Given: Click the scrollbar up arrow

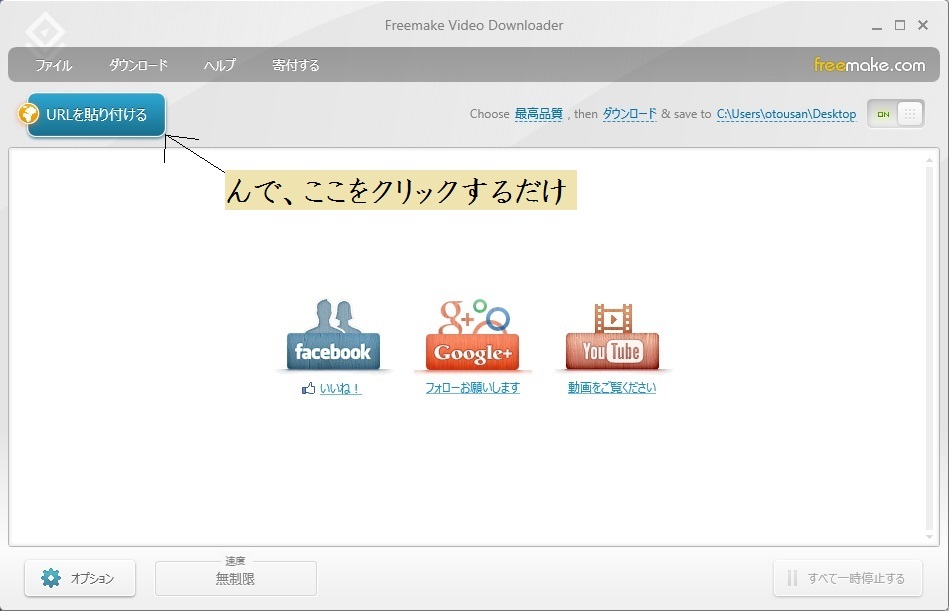Looking at the screenshot, I should point(929,160).
